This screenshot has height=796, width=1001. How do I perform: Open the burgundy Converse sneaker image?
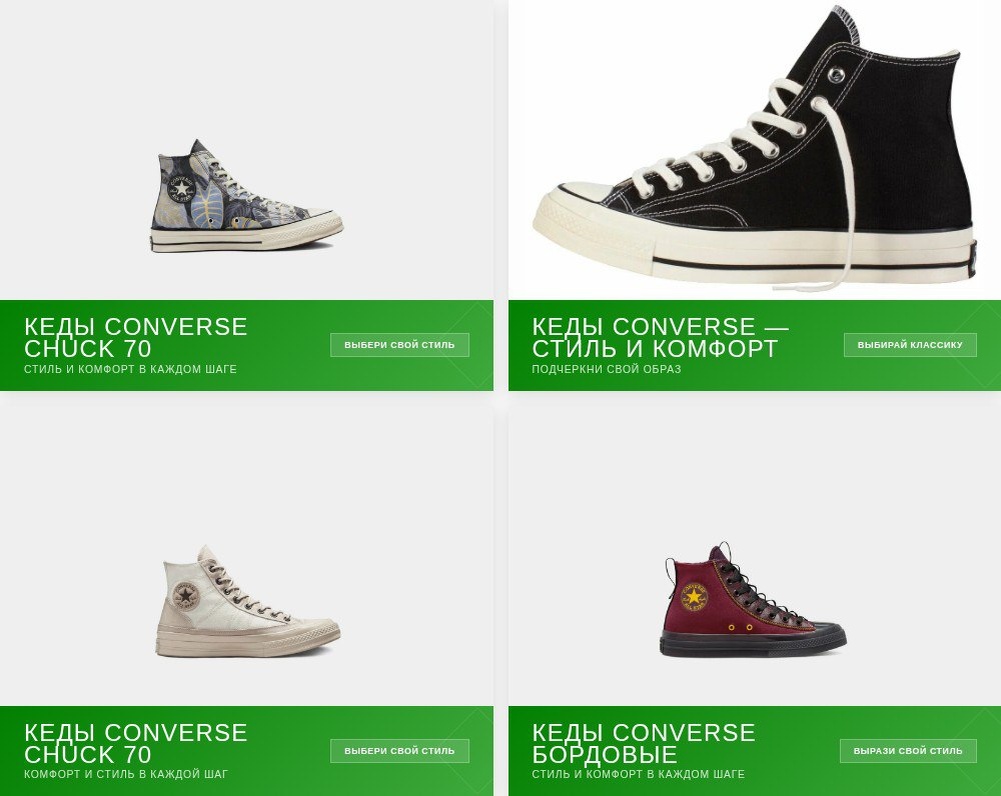coord(753,600)
